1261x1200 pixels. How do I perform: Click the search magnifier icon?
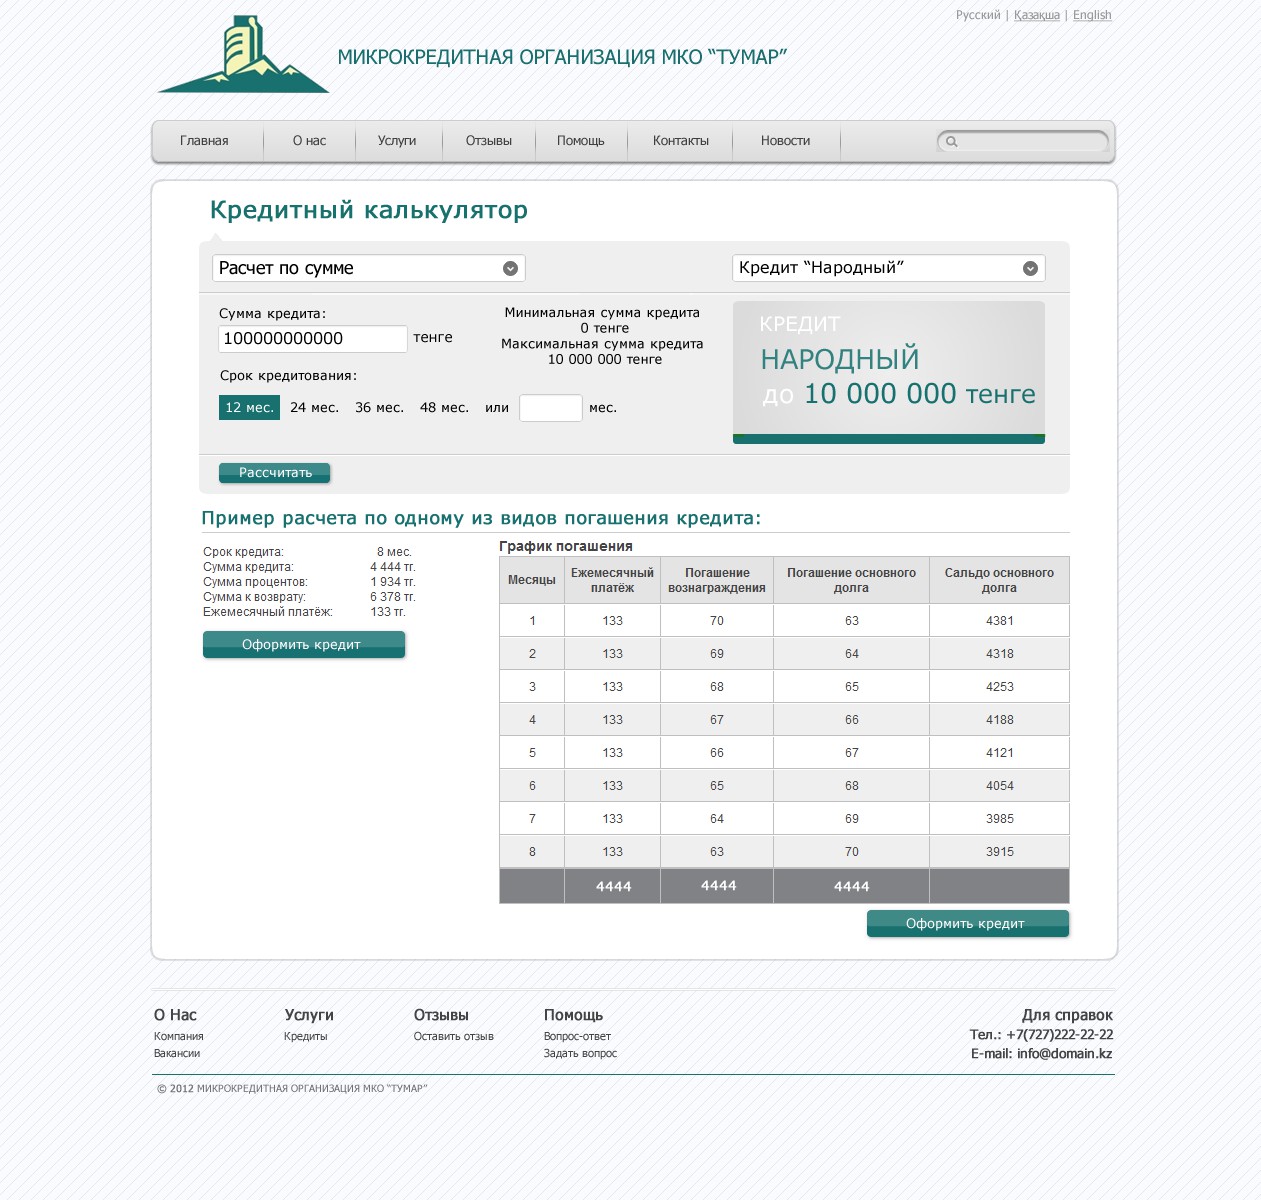pyautogui.click(x=952, y=142)
